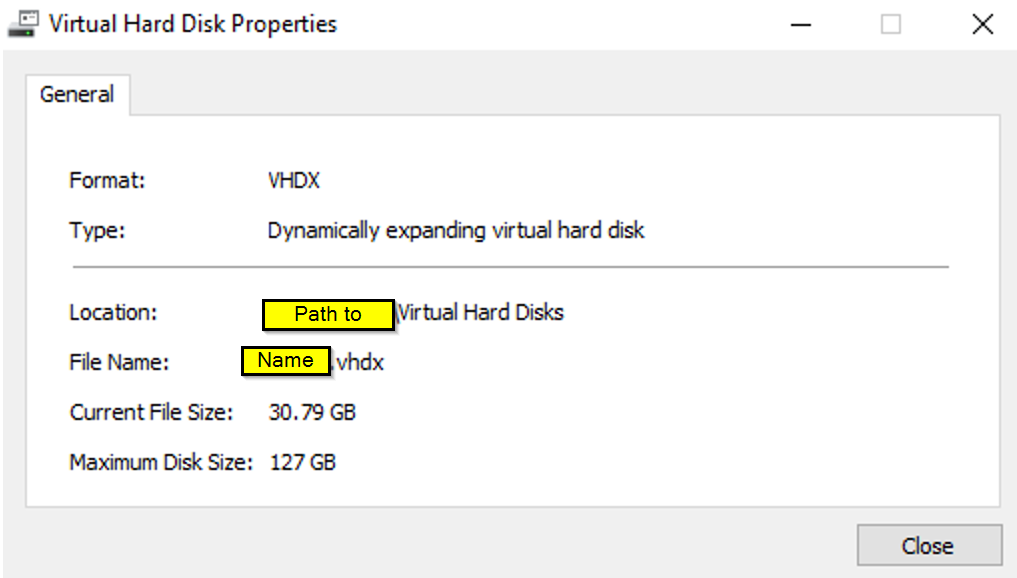1017x578 pixels.
Task: Select the 127 GB maximum disk size
Action: coord(303,462)
